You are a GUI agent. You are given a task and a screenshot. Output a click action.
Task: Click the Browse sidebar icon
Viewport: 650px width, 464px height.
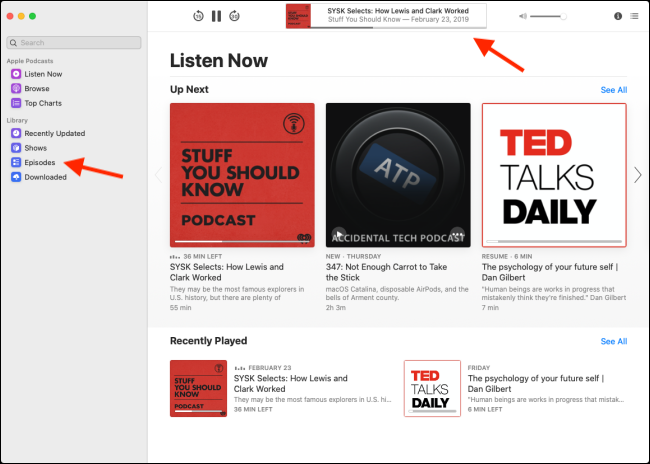coord(16,89)
